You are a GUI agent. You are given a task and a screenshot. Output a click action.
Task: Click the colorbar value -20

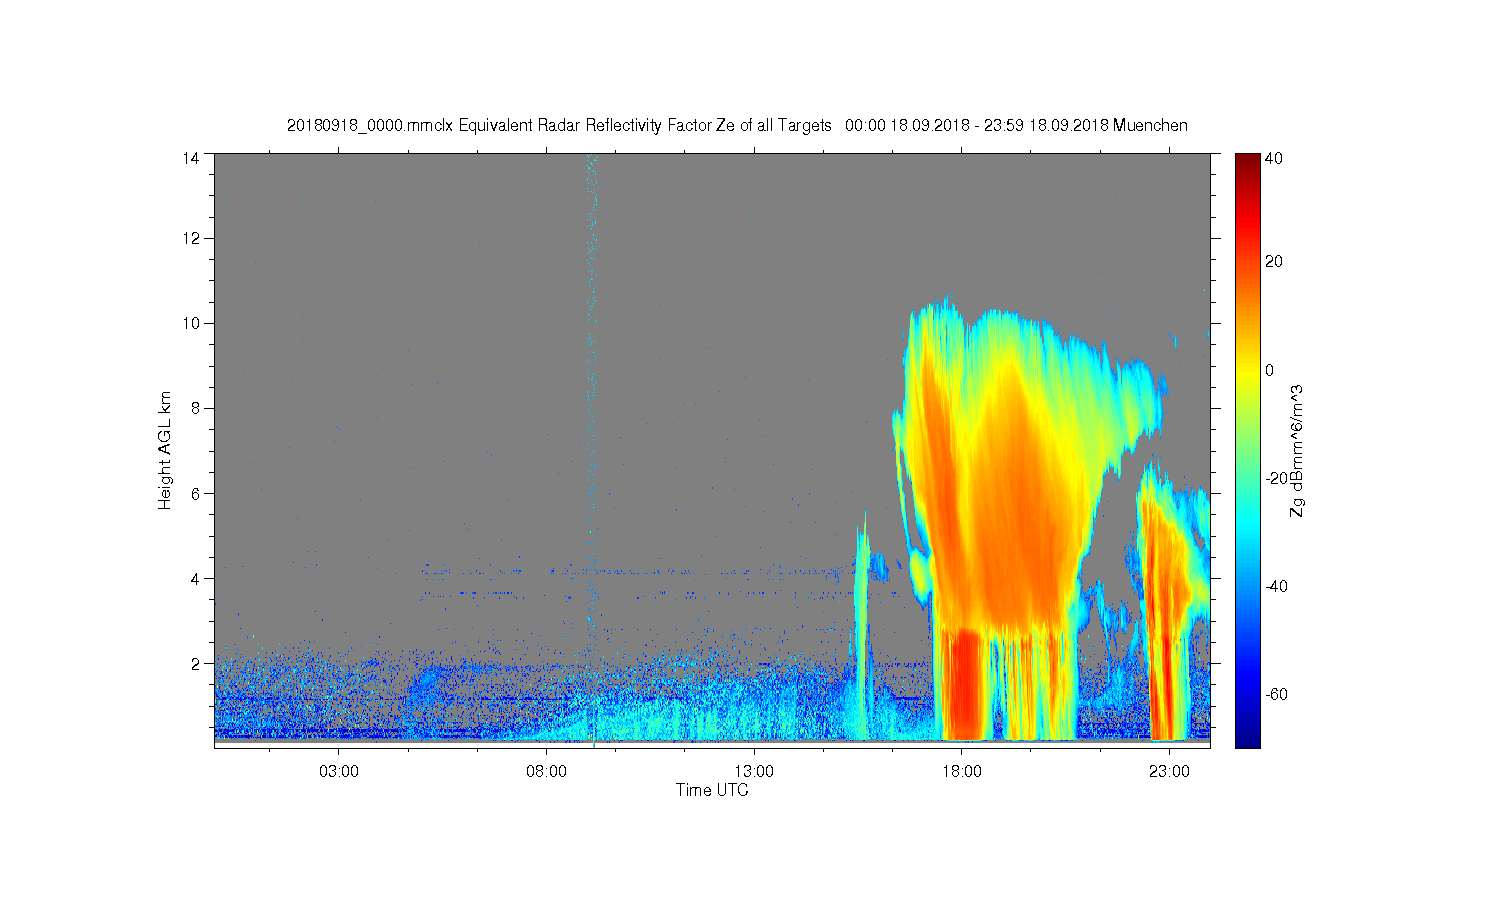tap(1277, 478)
